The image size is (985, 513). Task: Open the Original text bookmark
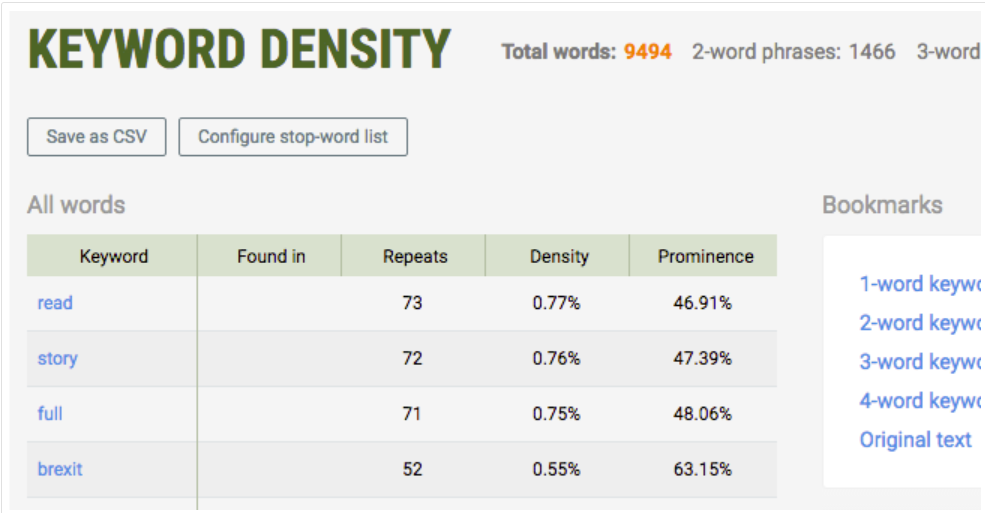point(915,440)
